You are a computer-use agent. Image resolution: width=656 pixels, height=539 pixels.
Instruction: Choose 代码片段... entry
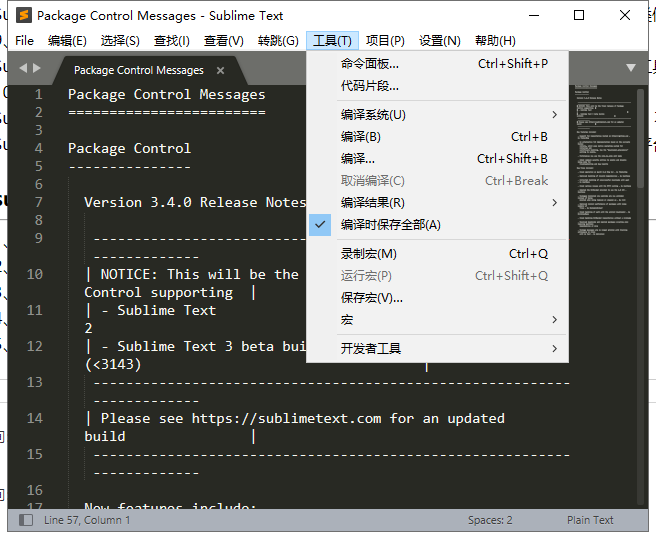coord(437,86)
